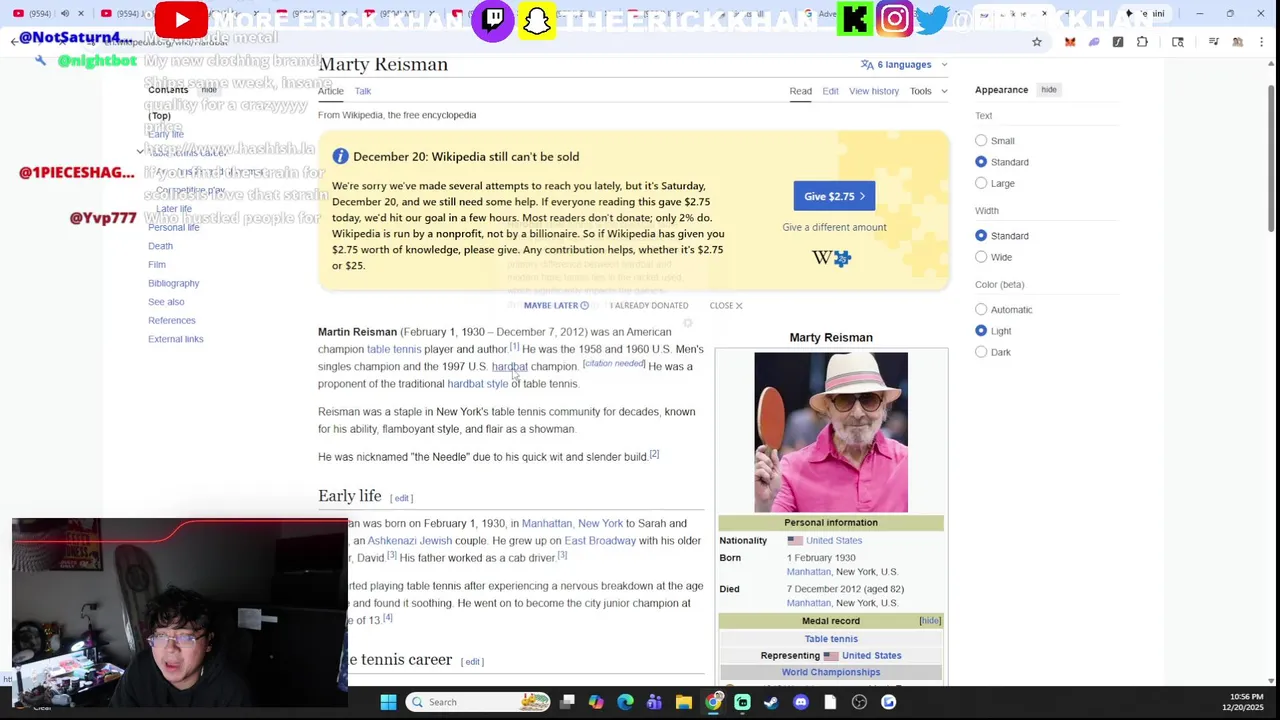The height and width of the screenshot is (720, 1280).
Task: Open the Edit tab
Action: pyautogui.click(x=831, y=91)
